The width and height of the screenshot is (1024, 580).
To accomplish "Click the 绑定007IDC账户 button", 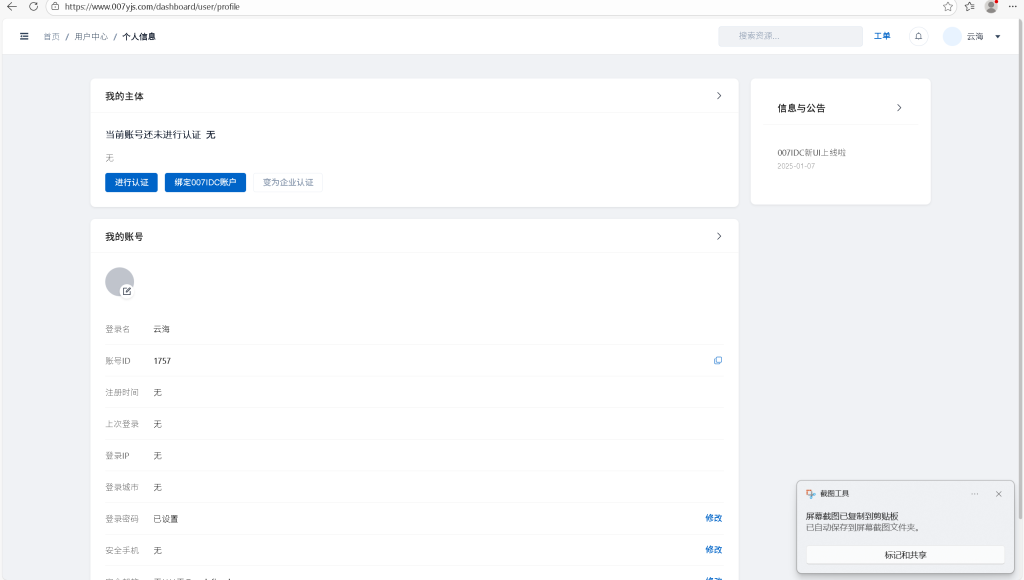I will tap(205, 182).
